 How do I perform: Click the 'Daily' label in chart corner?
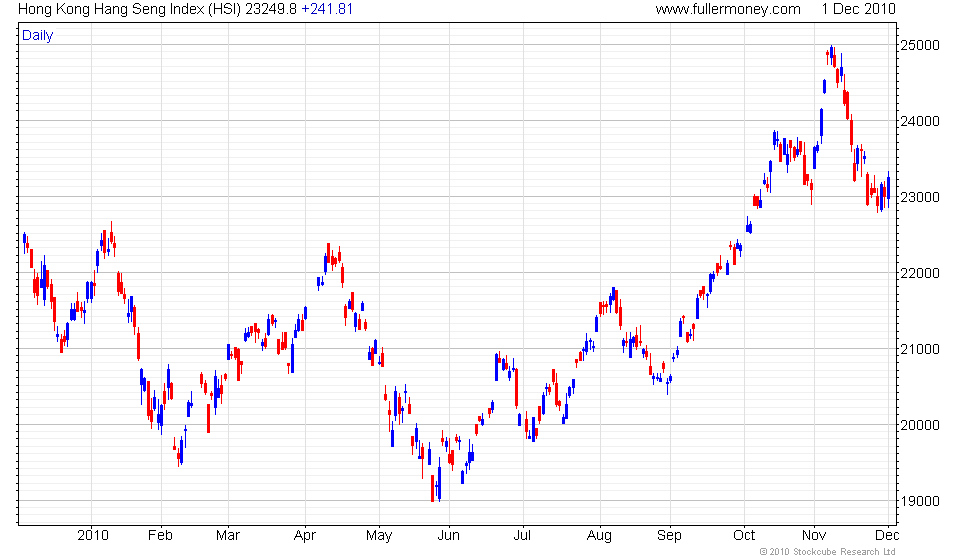pyautogui.click(x=38, y=36)
